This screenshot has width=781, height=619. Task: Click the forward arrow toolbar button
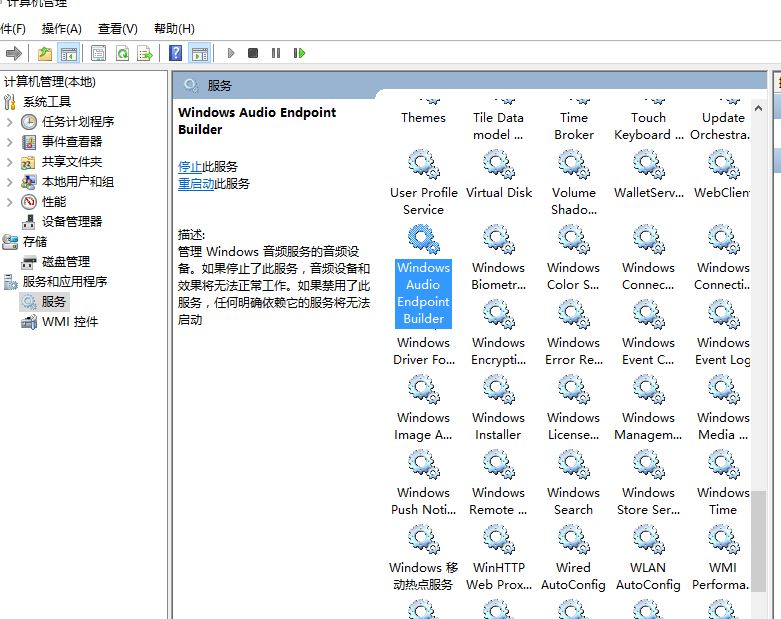click(13, 53)
